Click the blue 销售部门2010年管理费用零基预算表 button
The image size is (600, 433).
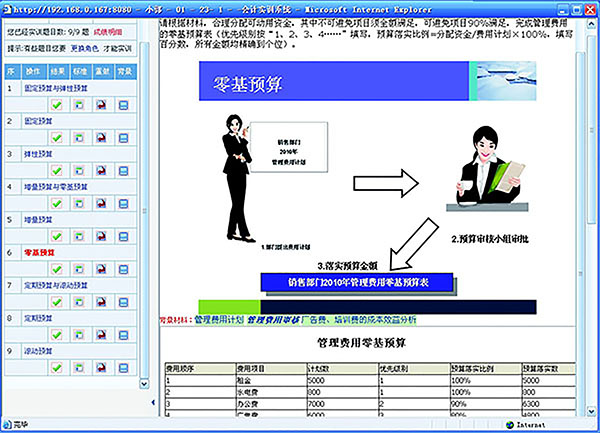[x=357, y=283]
